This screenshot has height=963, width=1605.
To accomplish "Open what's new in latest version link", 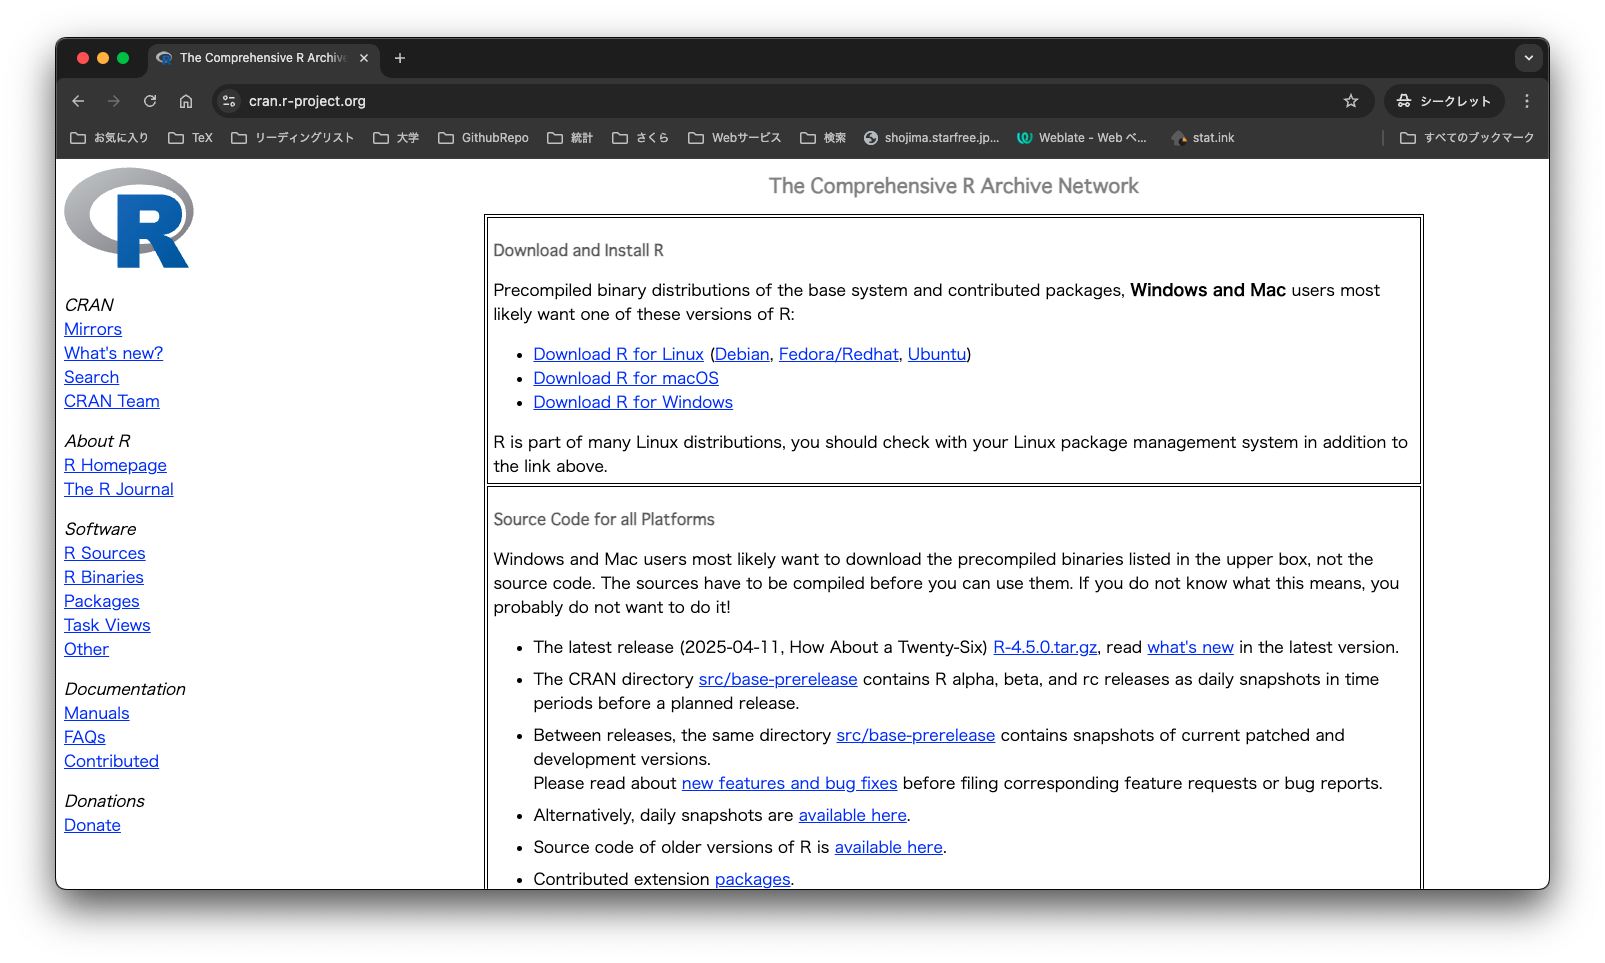I will (1190, 647).
